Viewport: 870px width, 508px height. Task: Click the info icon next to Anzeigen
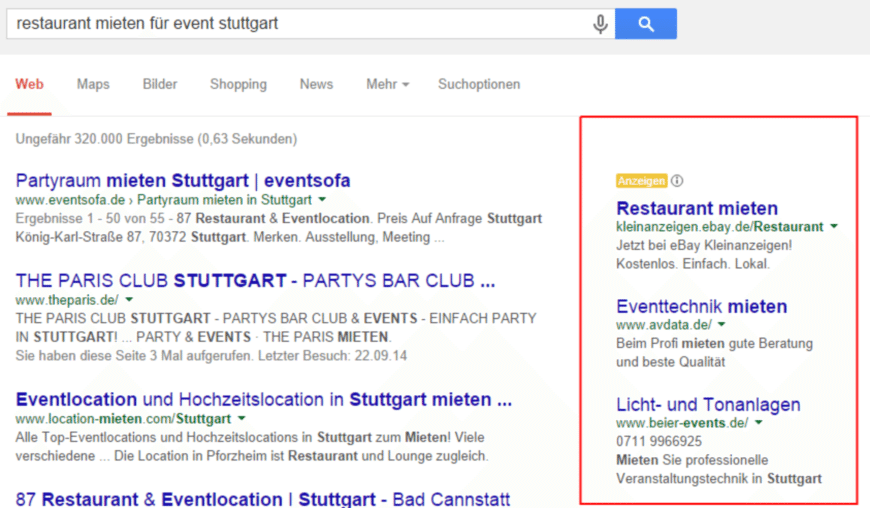coord(677,181)
